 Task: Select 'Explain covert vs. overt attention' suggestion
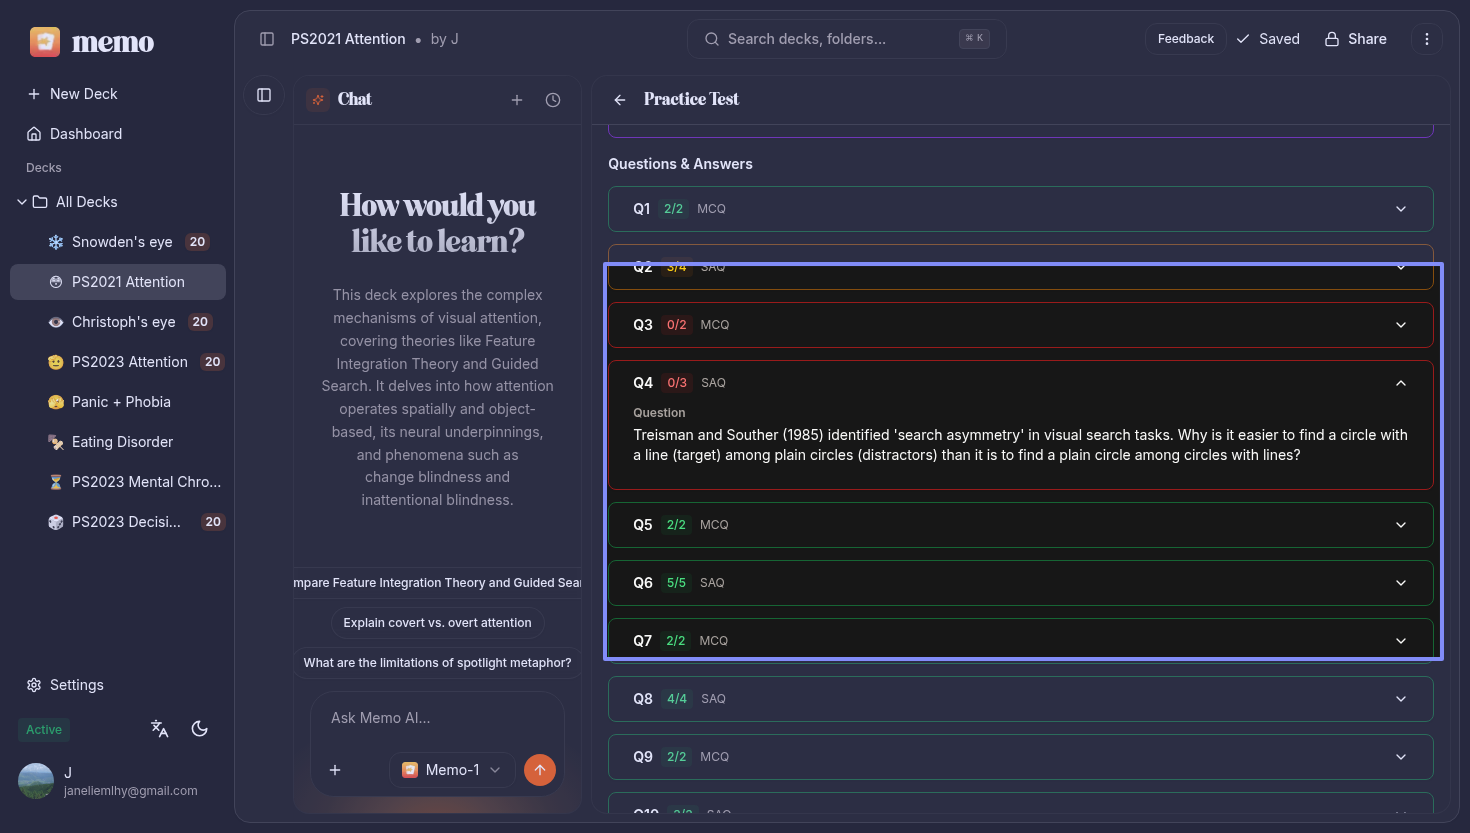click(x=437, y=623)
